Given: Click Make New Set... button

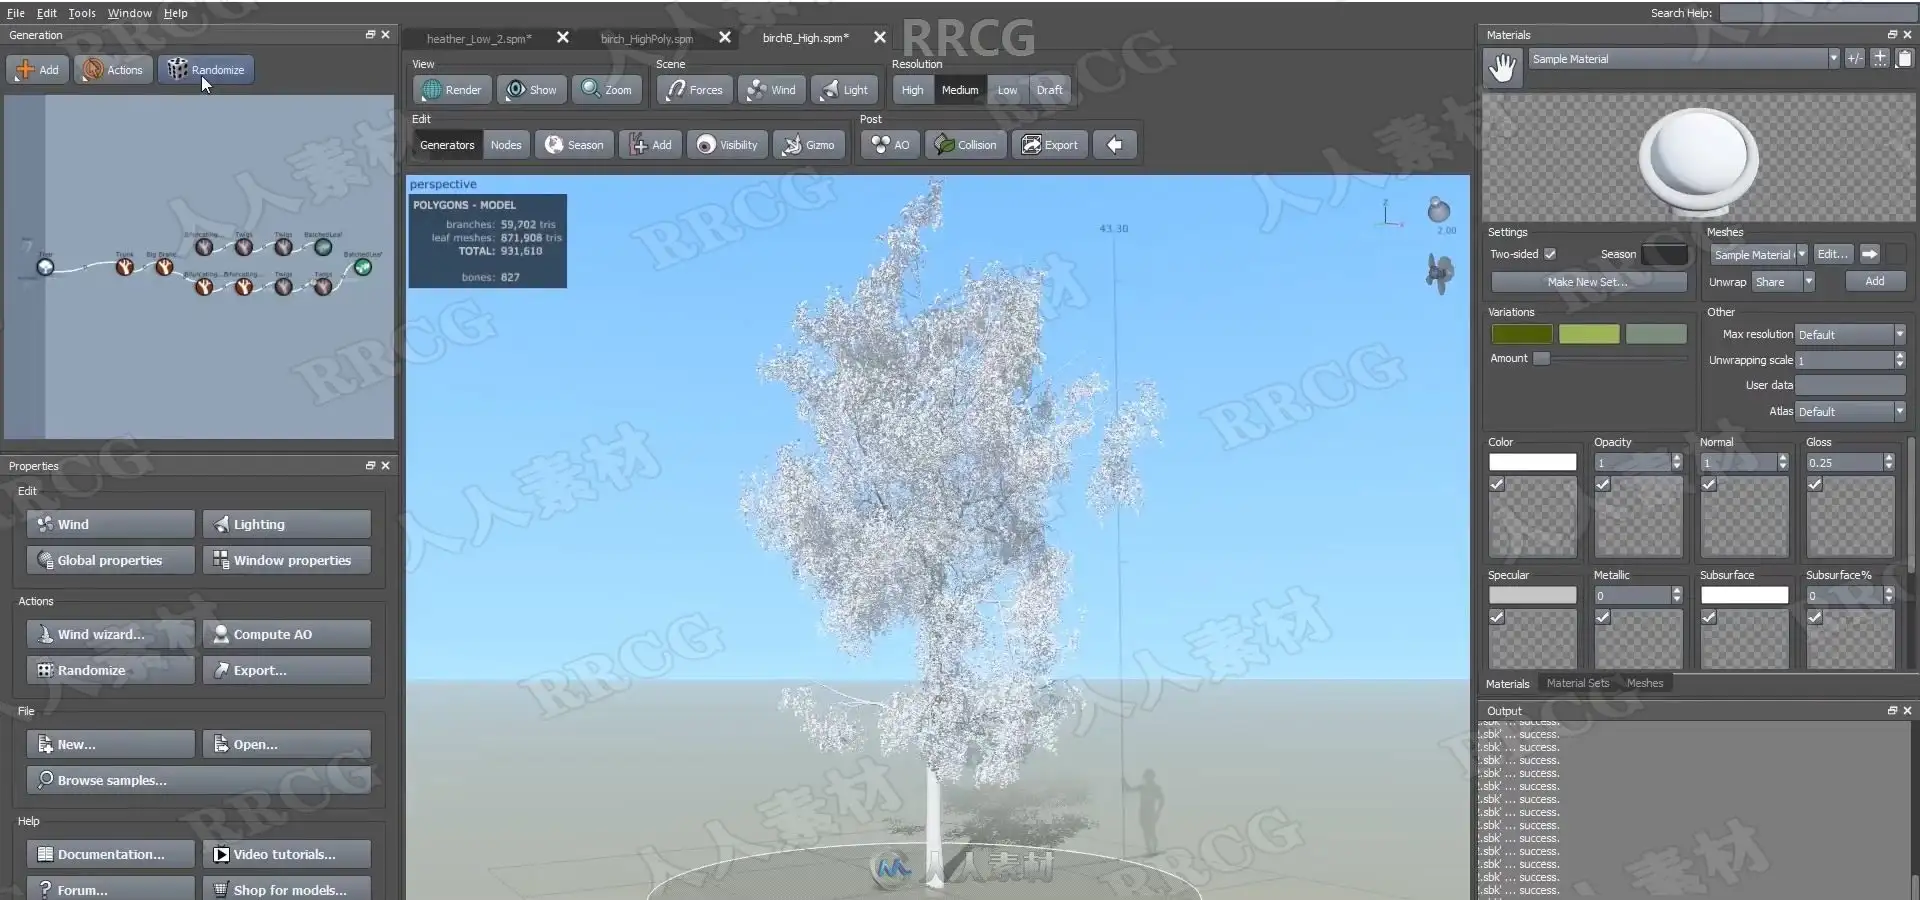Looking at the screenshot, I should [1588, 282].
